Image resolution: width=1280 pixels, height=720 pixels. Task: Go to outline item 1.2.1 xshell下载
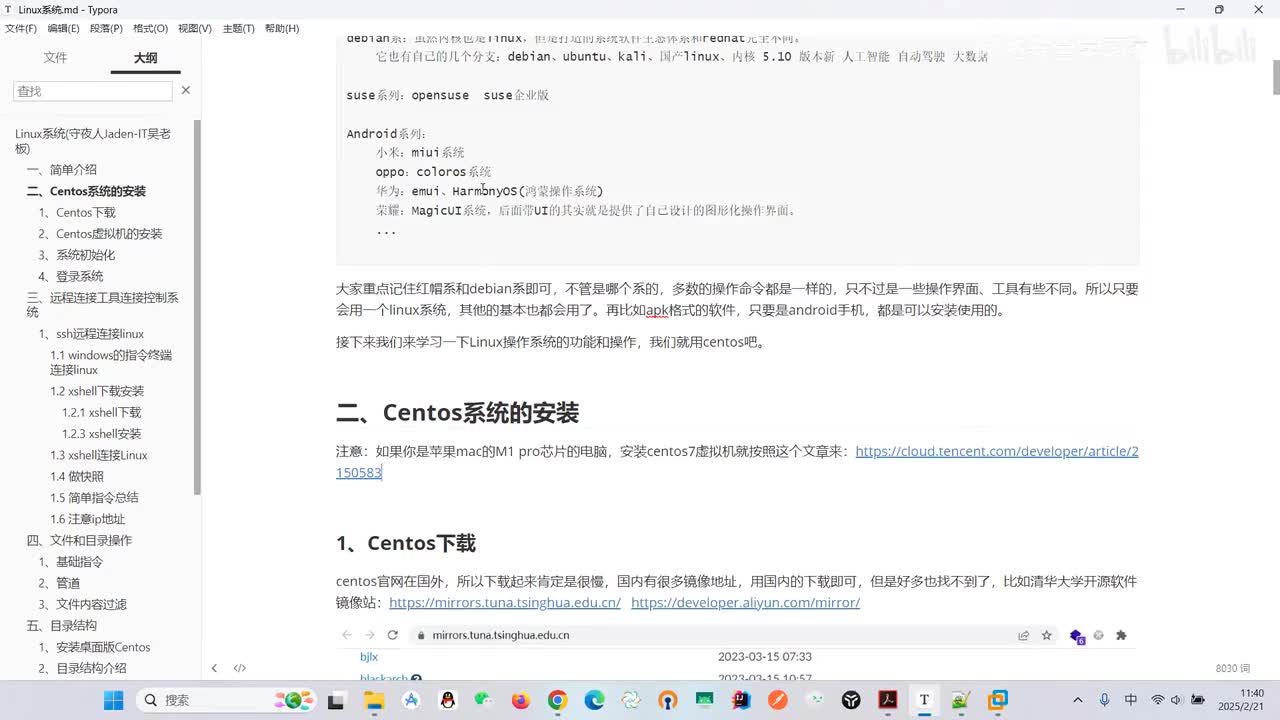tap(101, 412)
